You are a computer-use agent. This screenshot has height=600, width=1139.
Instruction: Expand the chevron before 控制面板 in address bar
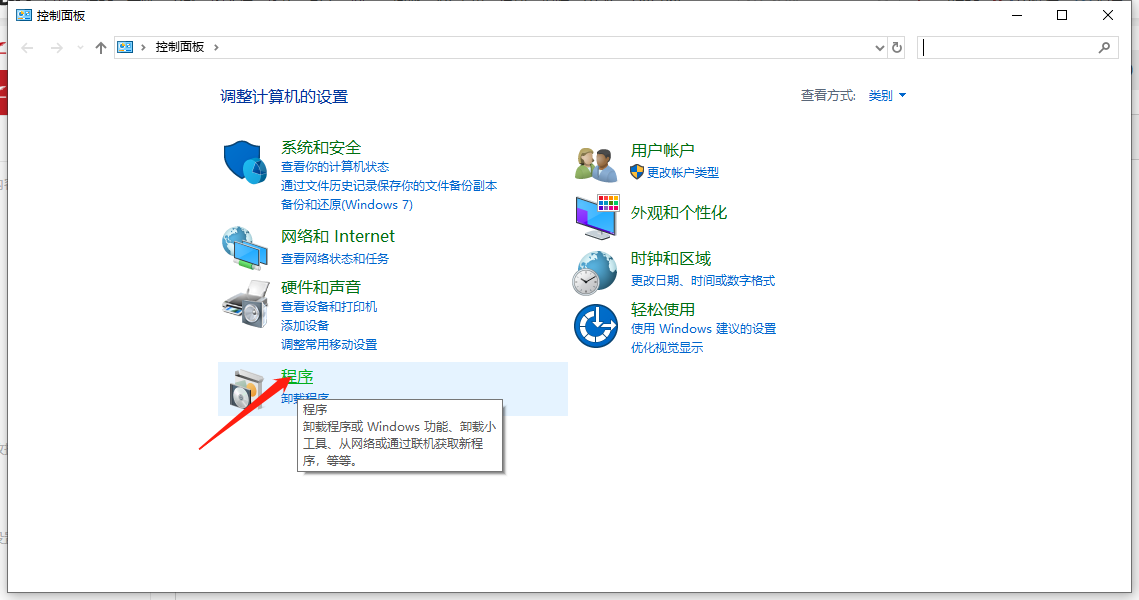click(x=143, y=47)
